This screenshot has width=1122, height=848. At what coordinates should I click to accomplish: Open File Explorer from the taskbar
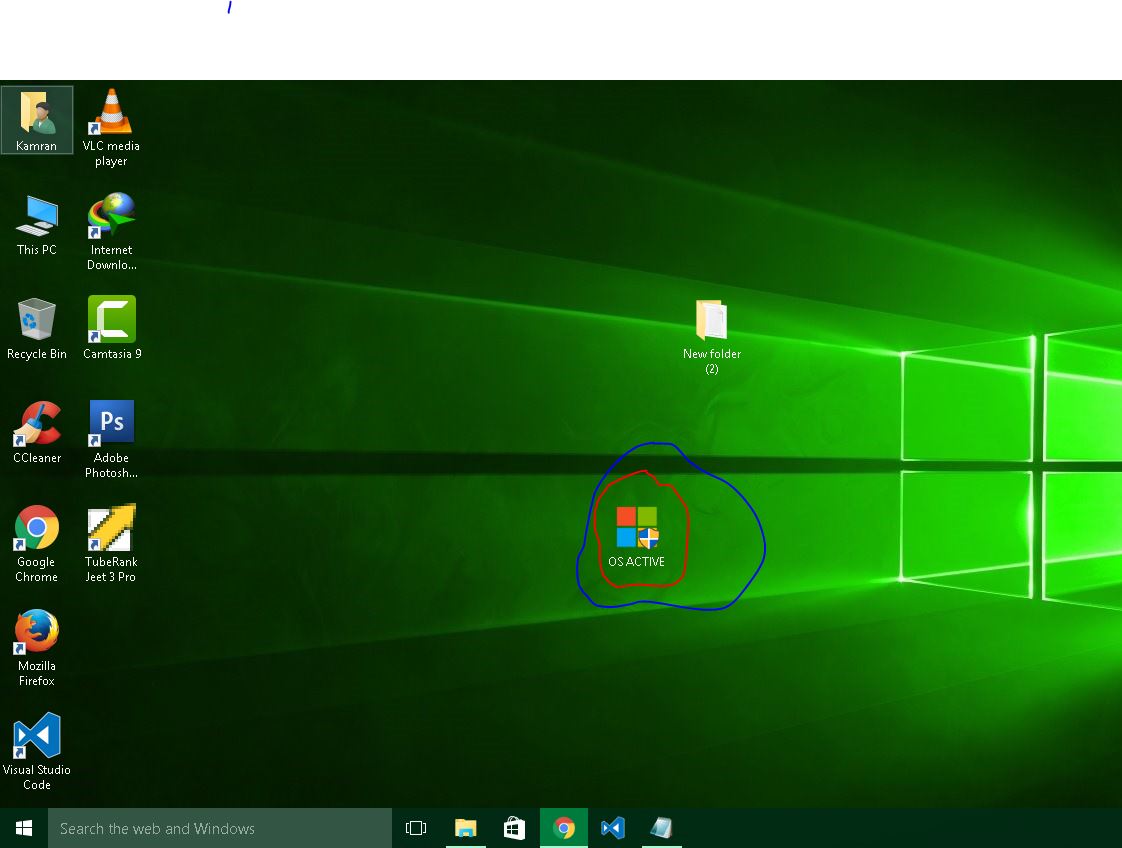466,828
